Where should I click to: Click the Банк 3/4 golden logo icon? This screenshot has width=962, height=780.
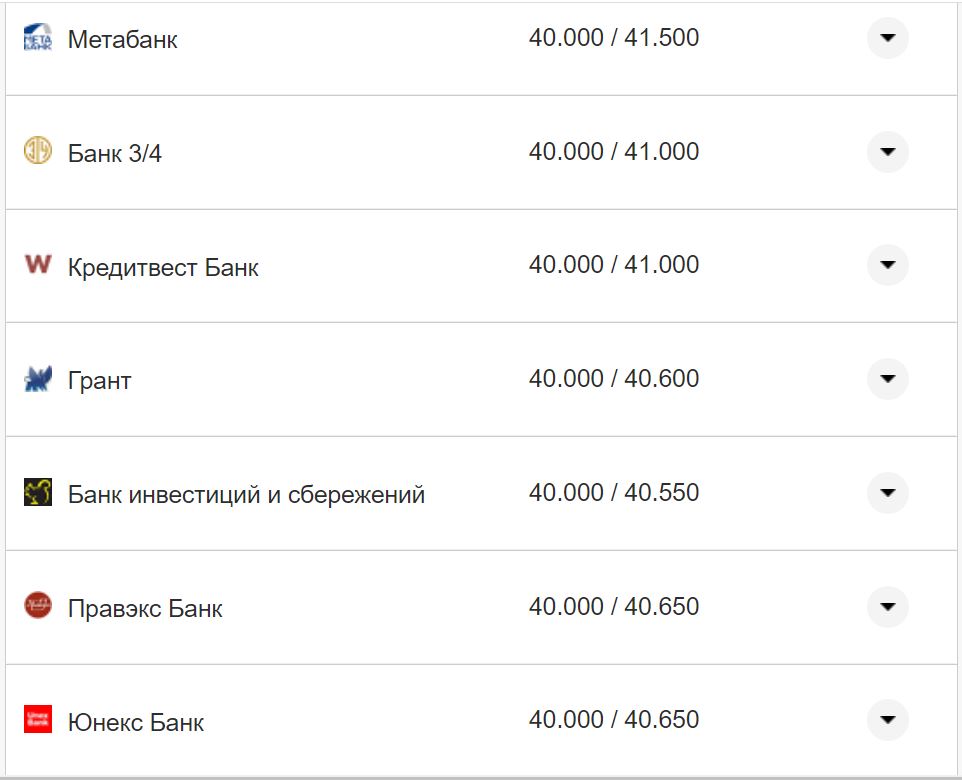pyautogui.click(x=37, y=151)
